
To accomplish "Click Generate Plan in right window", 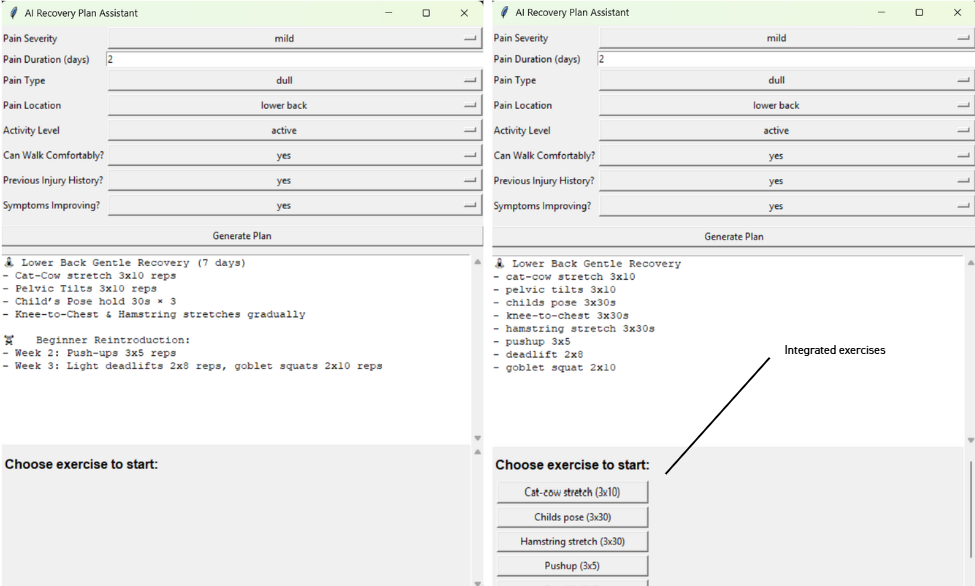I will [734, 236].
